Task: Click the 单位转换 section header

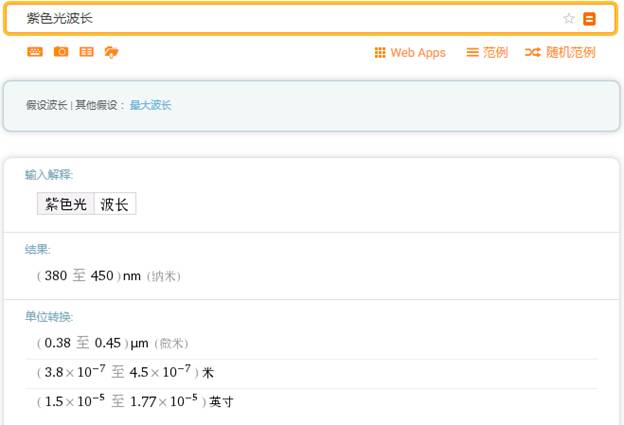Action: pyautogui.click(x=49, y=317)
